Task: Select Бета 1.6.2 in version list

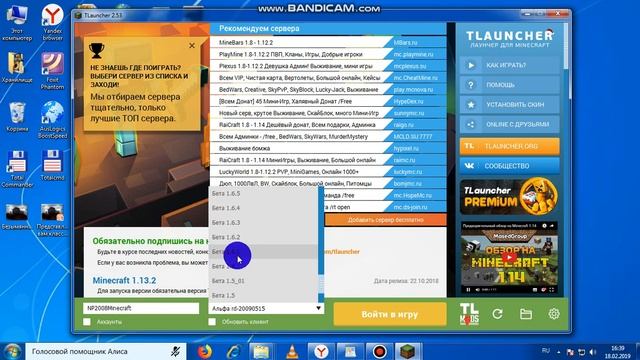Action: [263, 237]
